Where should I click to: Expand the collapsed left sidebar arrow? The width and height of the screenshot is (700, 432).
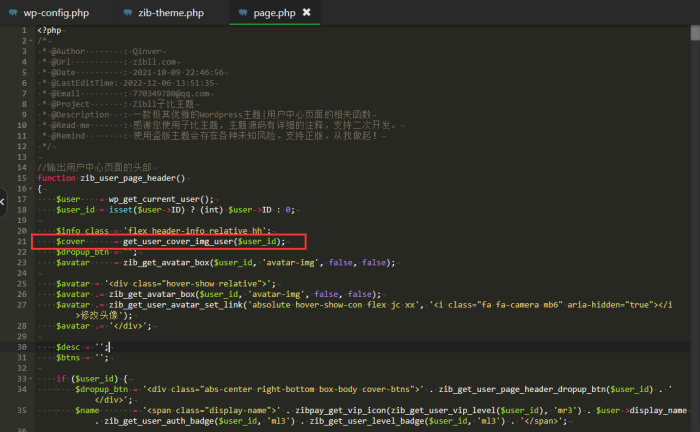pyautogui.click(x=3, y=201)
